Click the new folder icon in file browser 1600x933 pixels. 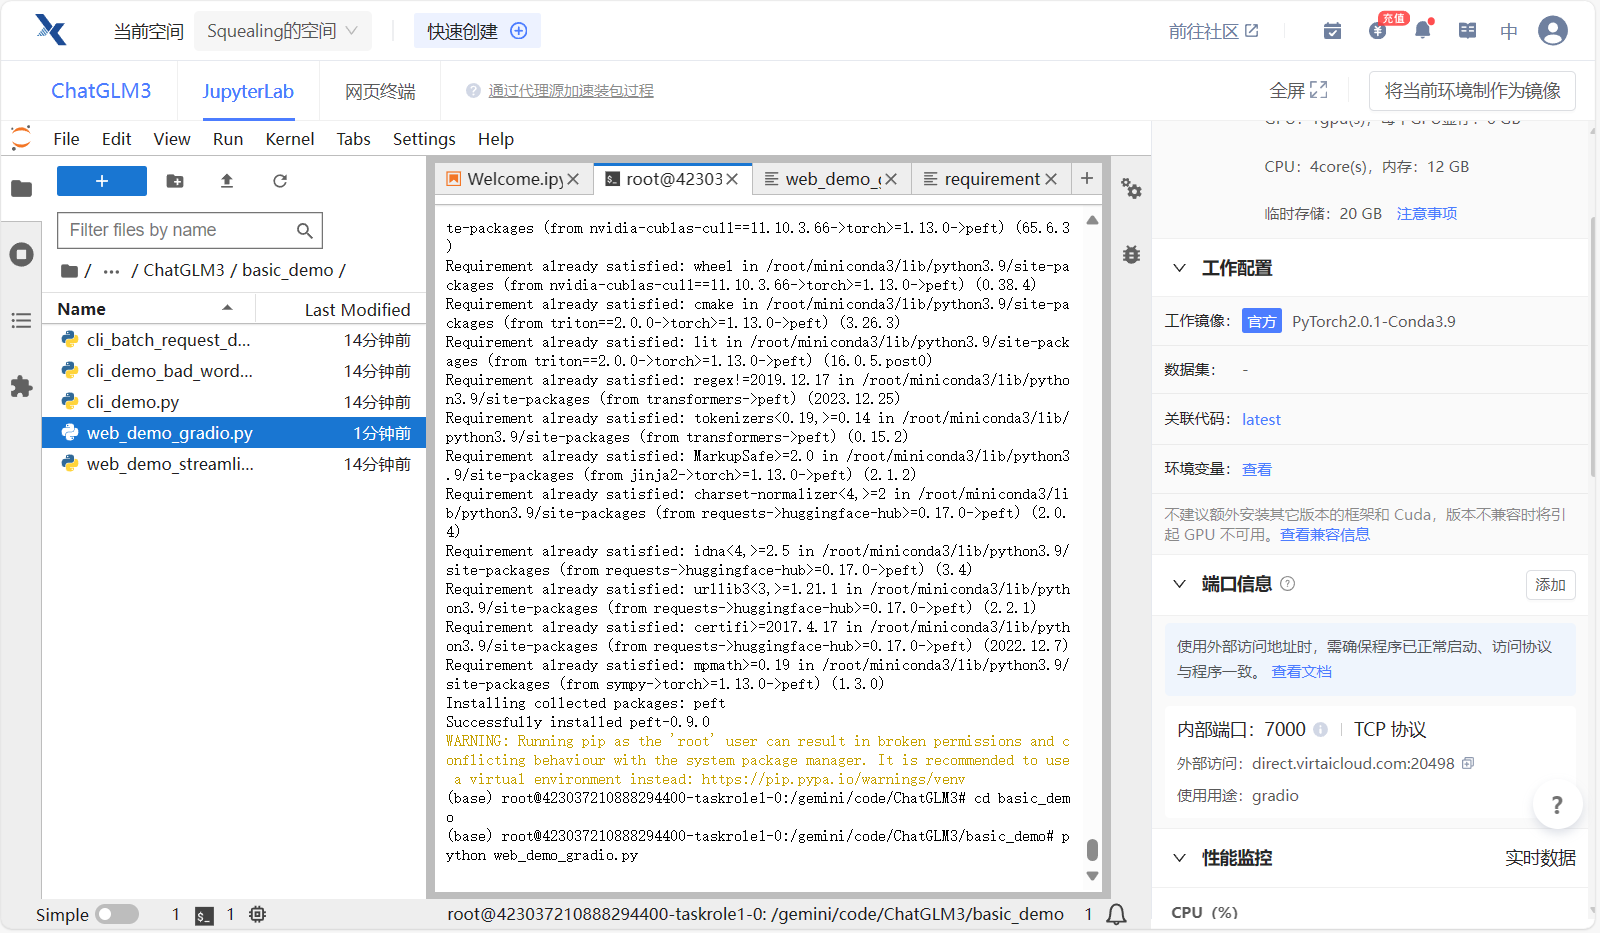coord(175,181)
